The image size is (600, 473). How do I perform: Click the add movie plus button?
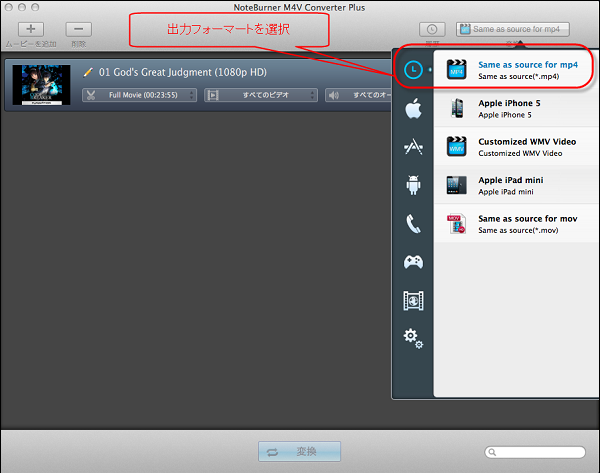(x=31, y=29)
